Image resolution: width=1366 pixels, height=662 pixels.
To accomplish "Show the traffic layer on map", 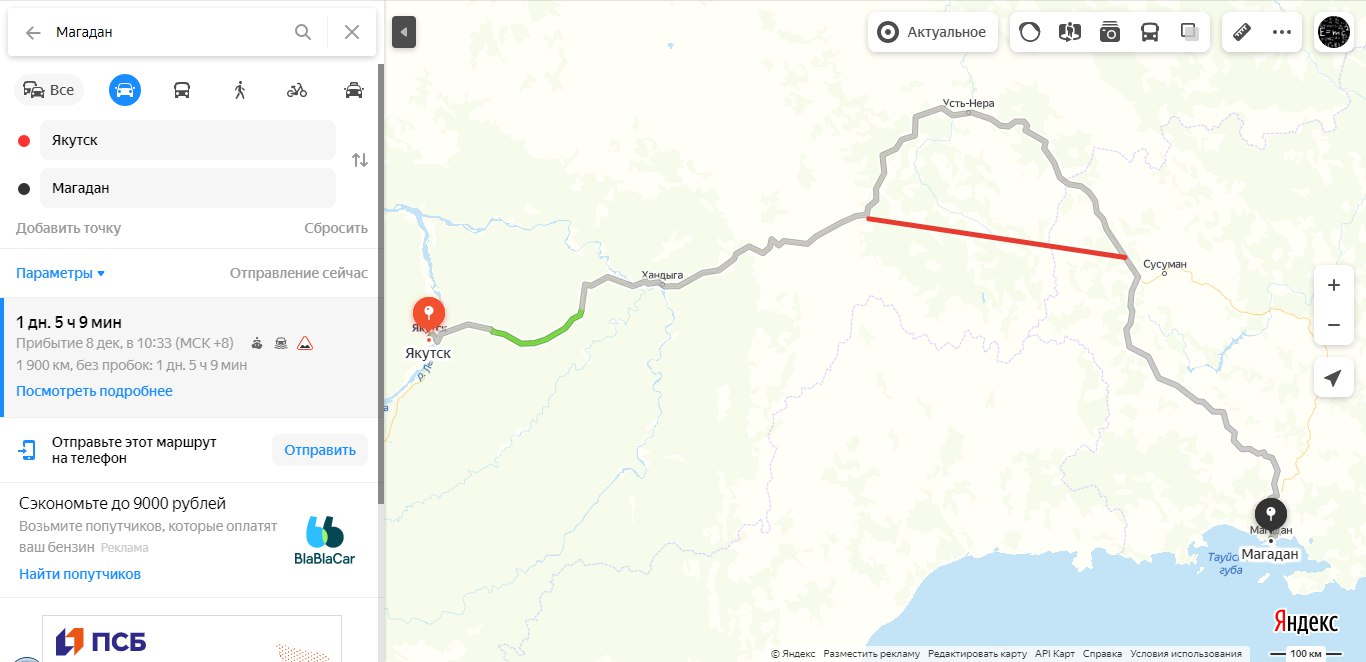I will point(1030,32).
